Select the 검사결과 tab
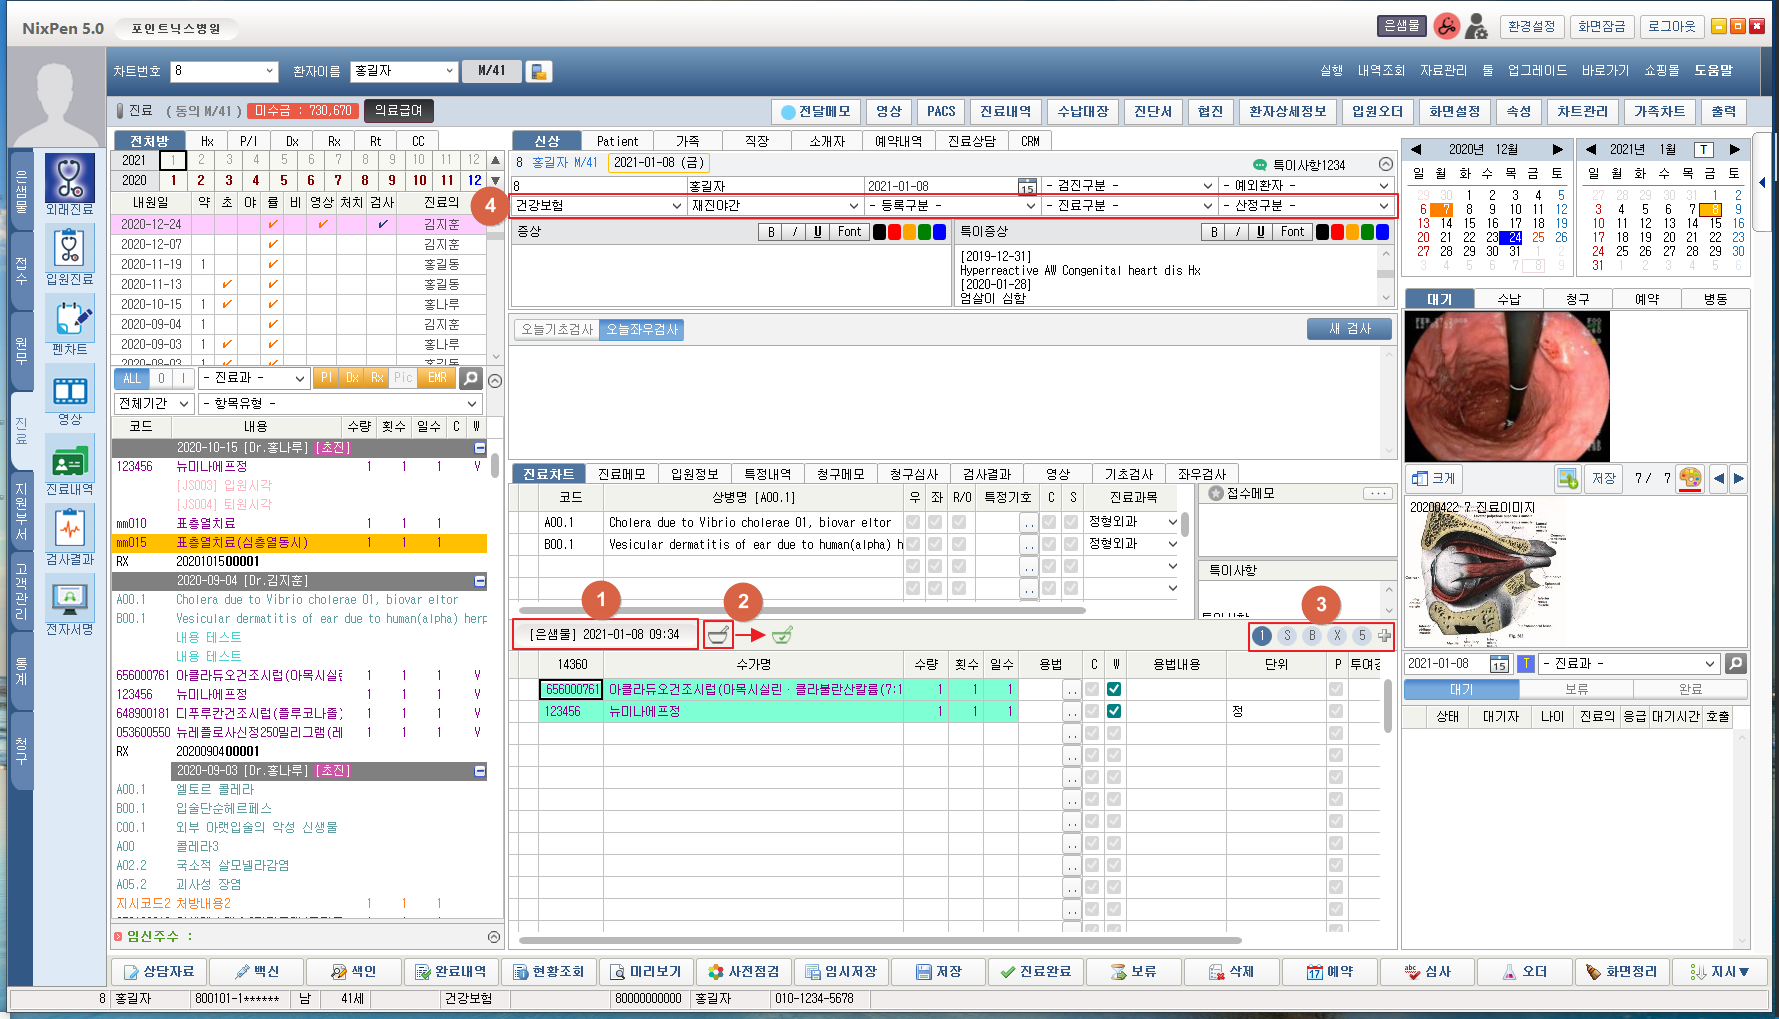1779x1019 pixels. click(986, 474)
